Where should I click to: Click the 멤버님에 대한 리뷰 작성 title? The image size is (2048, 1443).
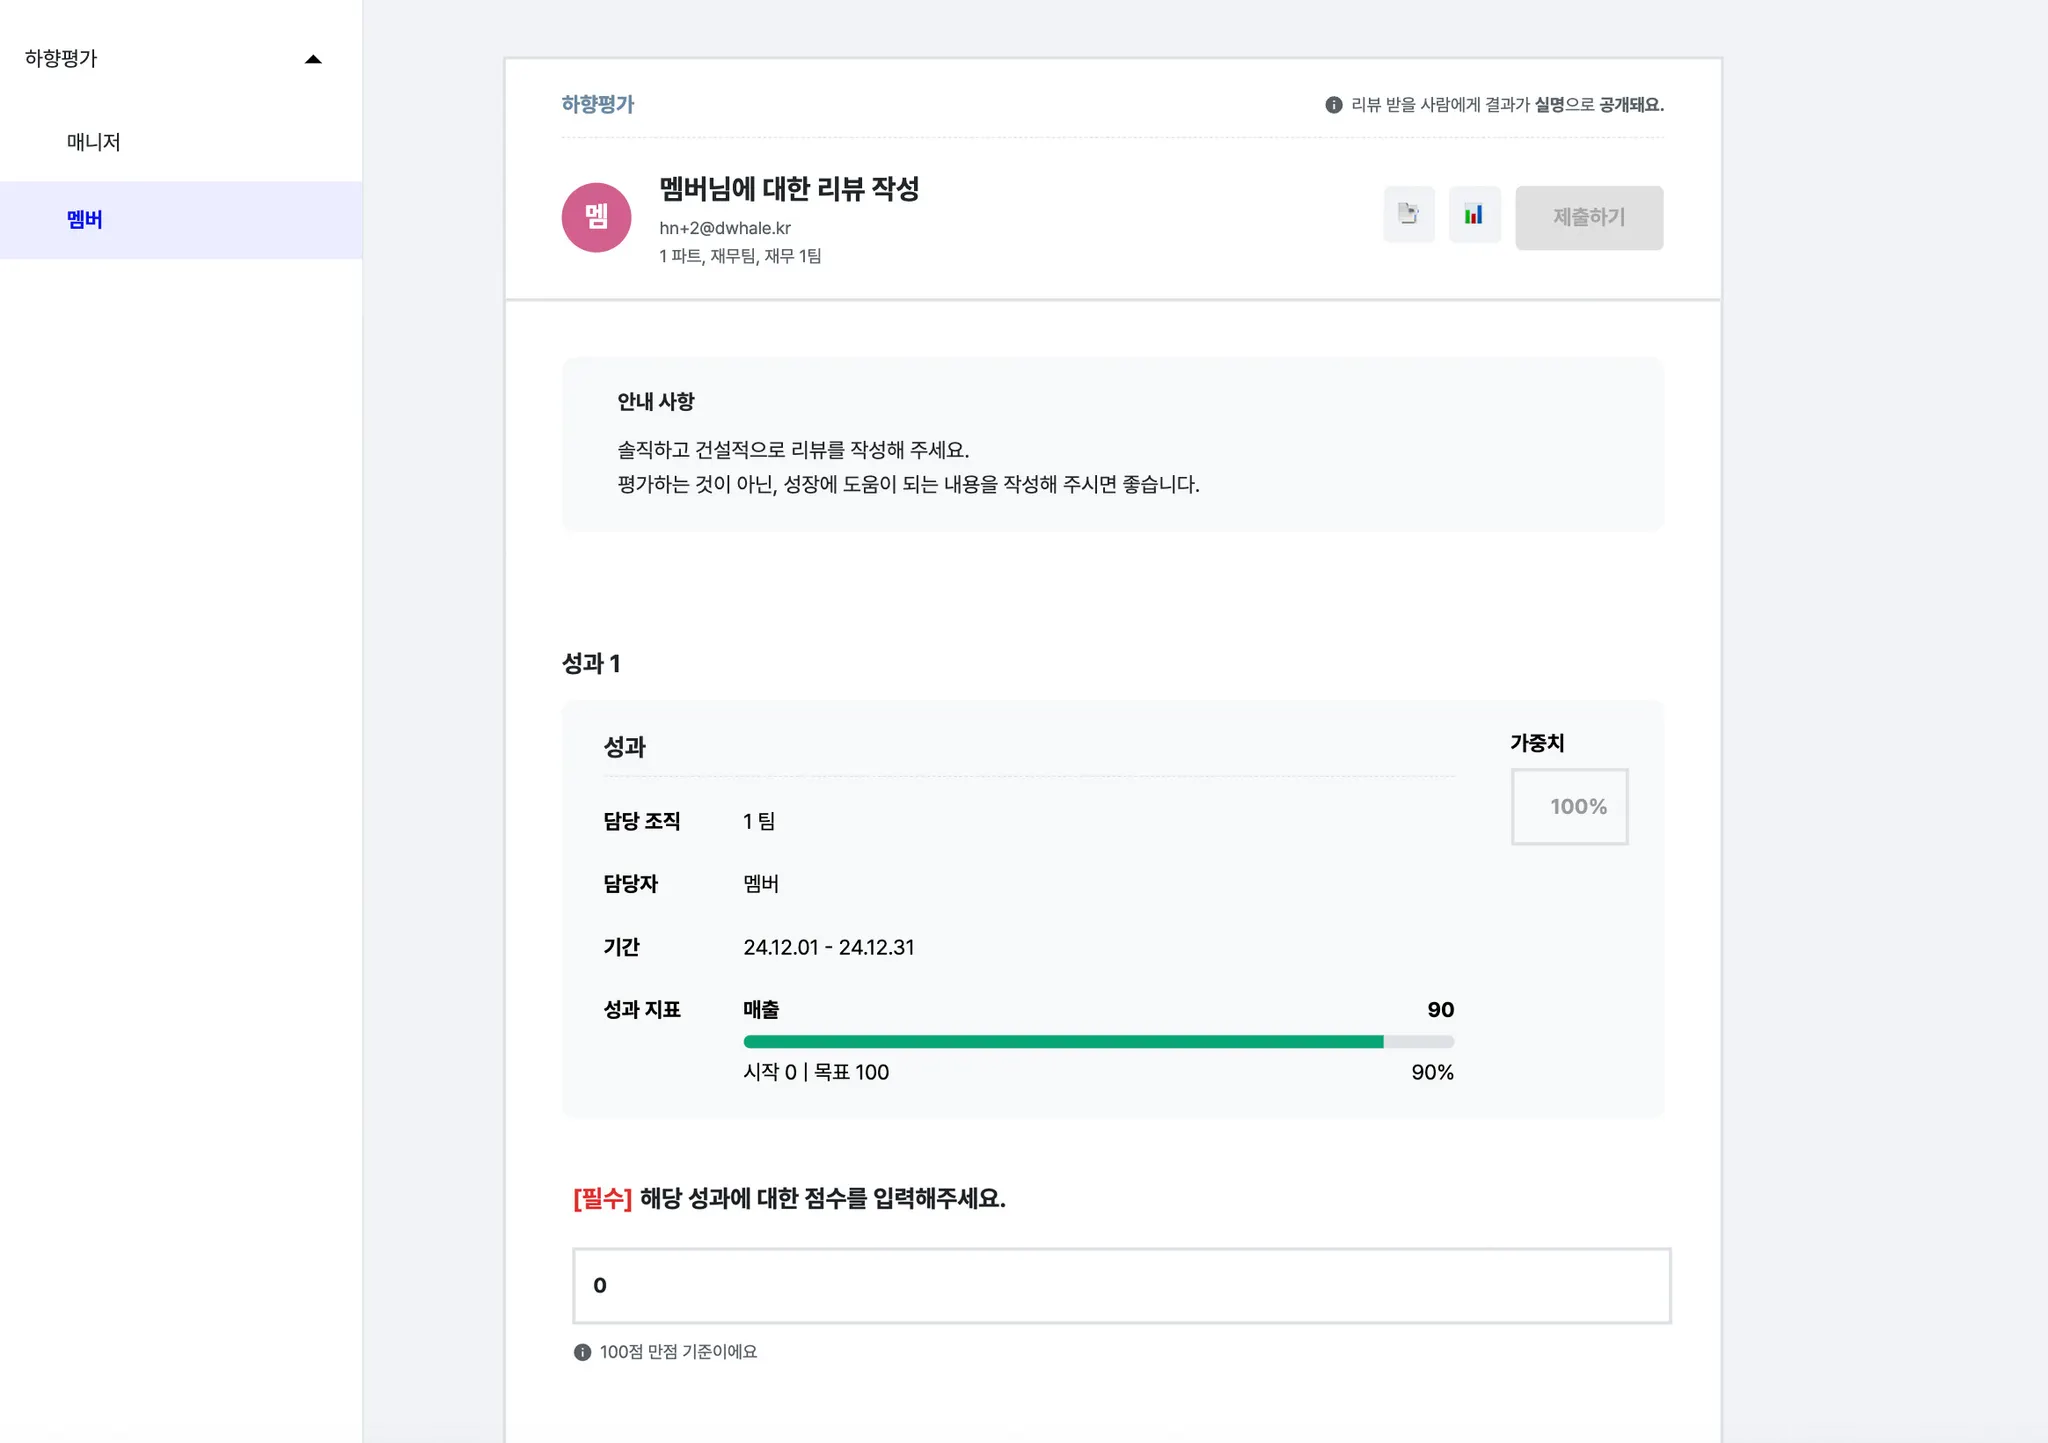pos(789,189)
